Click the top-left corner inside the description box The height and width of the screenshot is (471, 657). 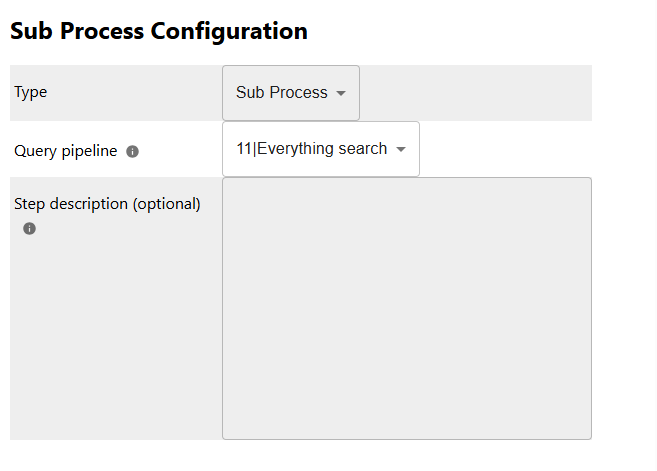(232, 187)
